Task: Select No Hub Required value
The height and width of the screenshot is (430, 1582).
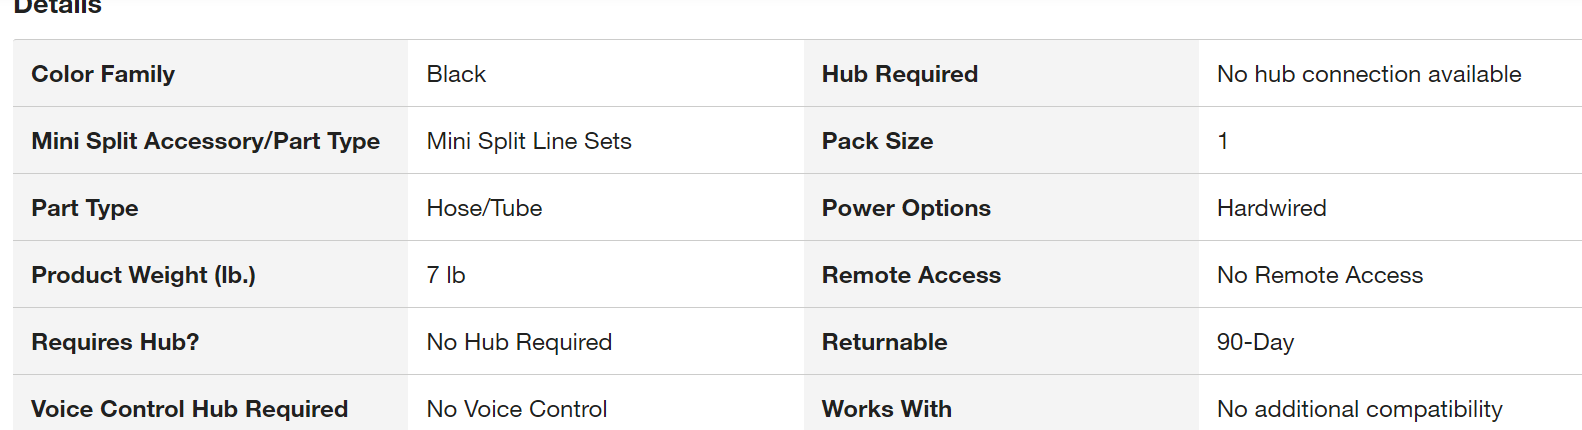Action: tap(519, 342)
